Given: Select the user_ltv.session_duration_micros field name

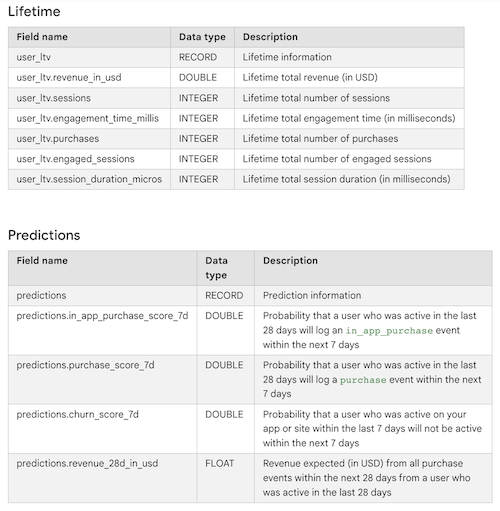Looking at the screenshot, I should coord(89,179).
